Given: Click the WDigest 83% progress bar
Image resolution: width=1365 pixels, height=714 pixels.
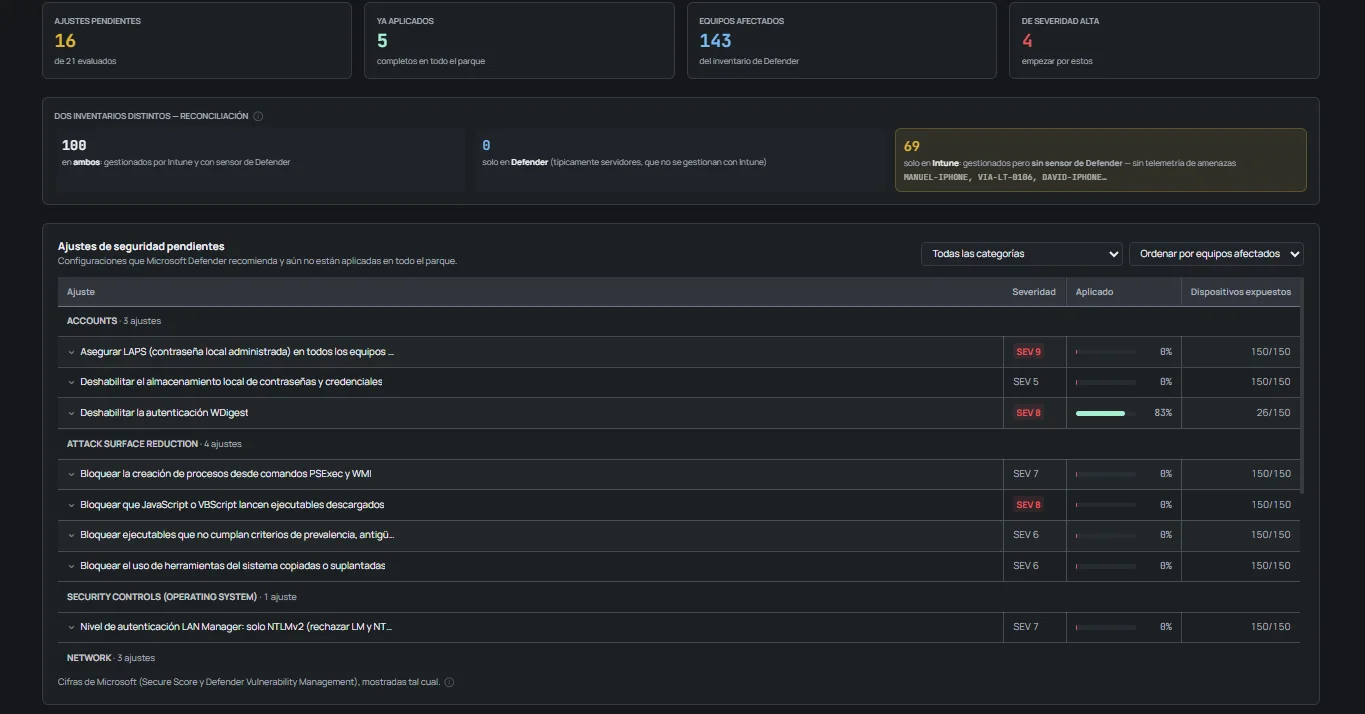Looking at the screenshot, I should pyautogui.click(x=1106, y=413).
